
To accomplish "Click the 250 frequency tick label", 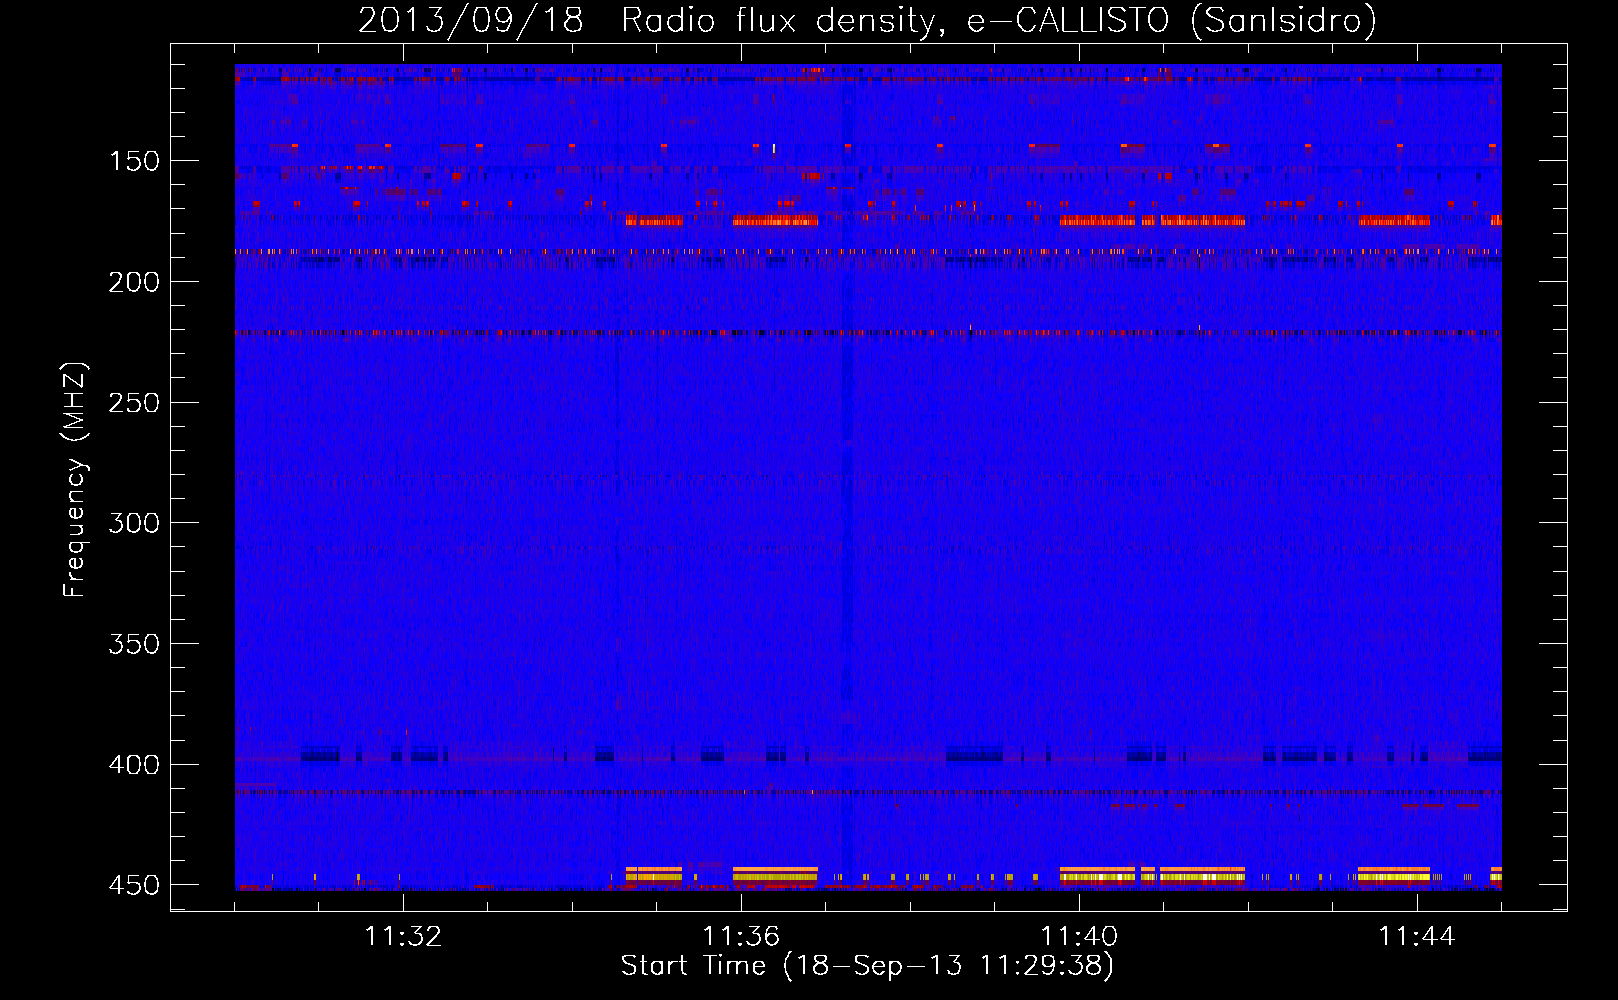I will 134,403.
